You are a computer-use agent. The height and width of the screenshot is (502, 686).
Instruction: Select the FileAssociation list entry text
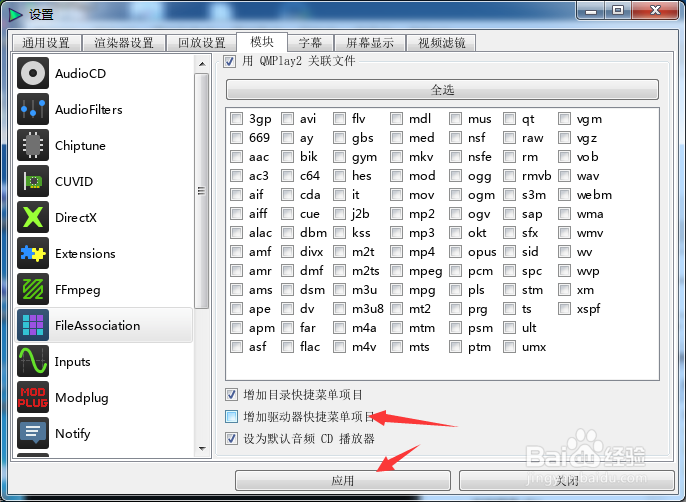pyautogui.click(x=98, y=325)
